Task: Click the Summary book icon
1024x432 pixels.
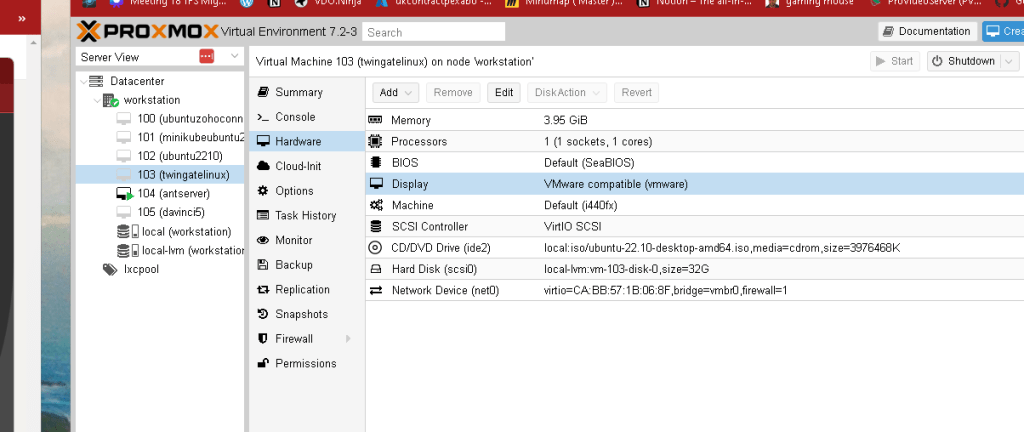Action: click(263, 92)
